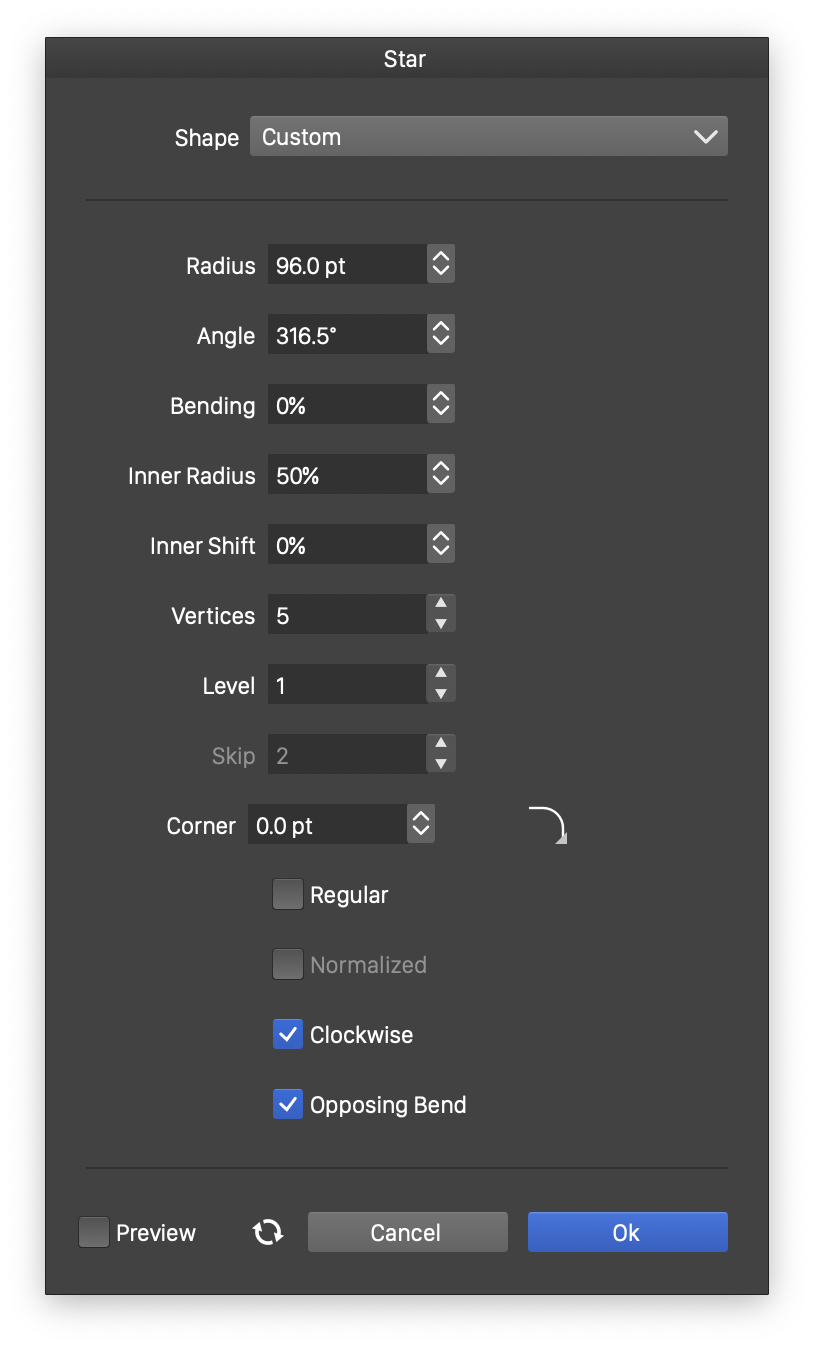Viewport: 814px width, 1348px height.
Task: Click the Corner stepper arrows
Action: click(x=421, y=825)
